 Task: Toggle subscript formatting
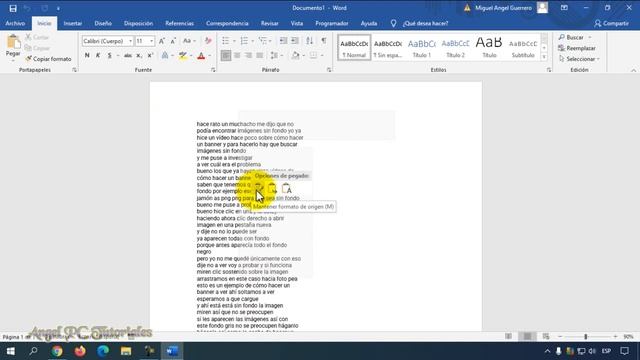[139, 55]
